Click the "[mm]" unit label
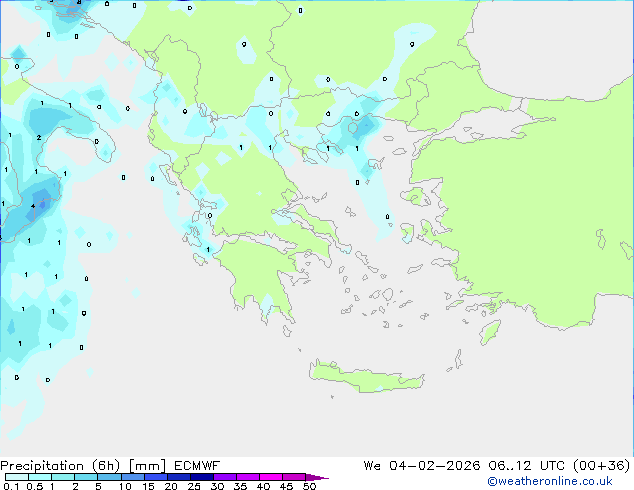This screenshot has width=634, height=490. pyautogui.click(x=147, y=466)
